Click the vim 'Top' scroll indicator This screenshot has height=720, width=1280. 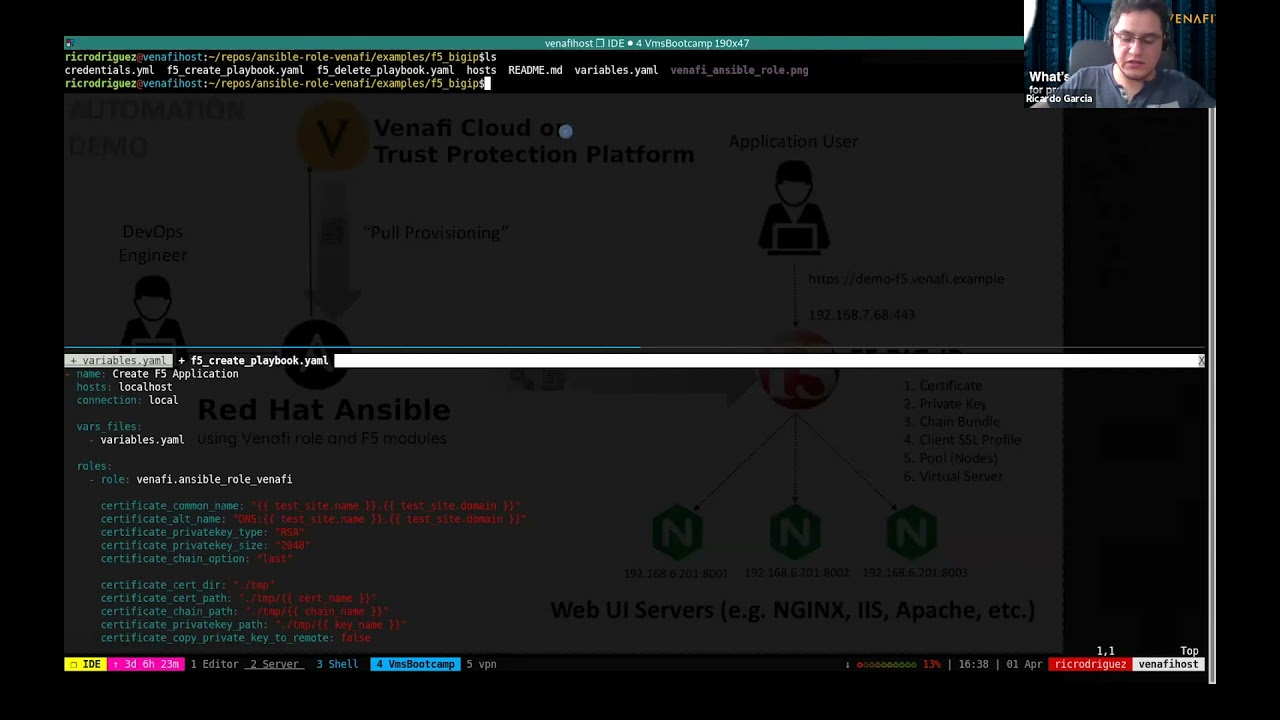1189,651
